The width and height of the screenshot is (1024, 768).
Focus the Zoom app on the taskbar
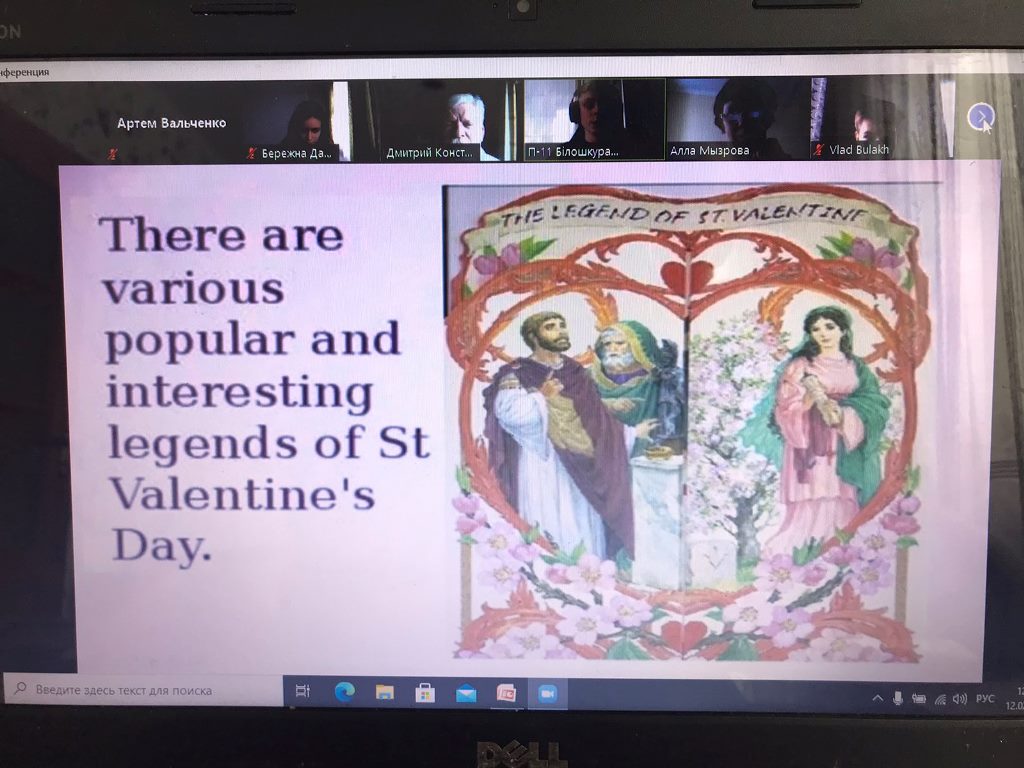coord(547,694)
